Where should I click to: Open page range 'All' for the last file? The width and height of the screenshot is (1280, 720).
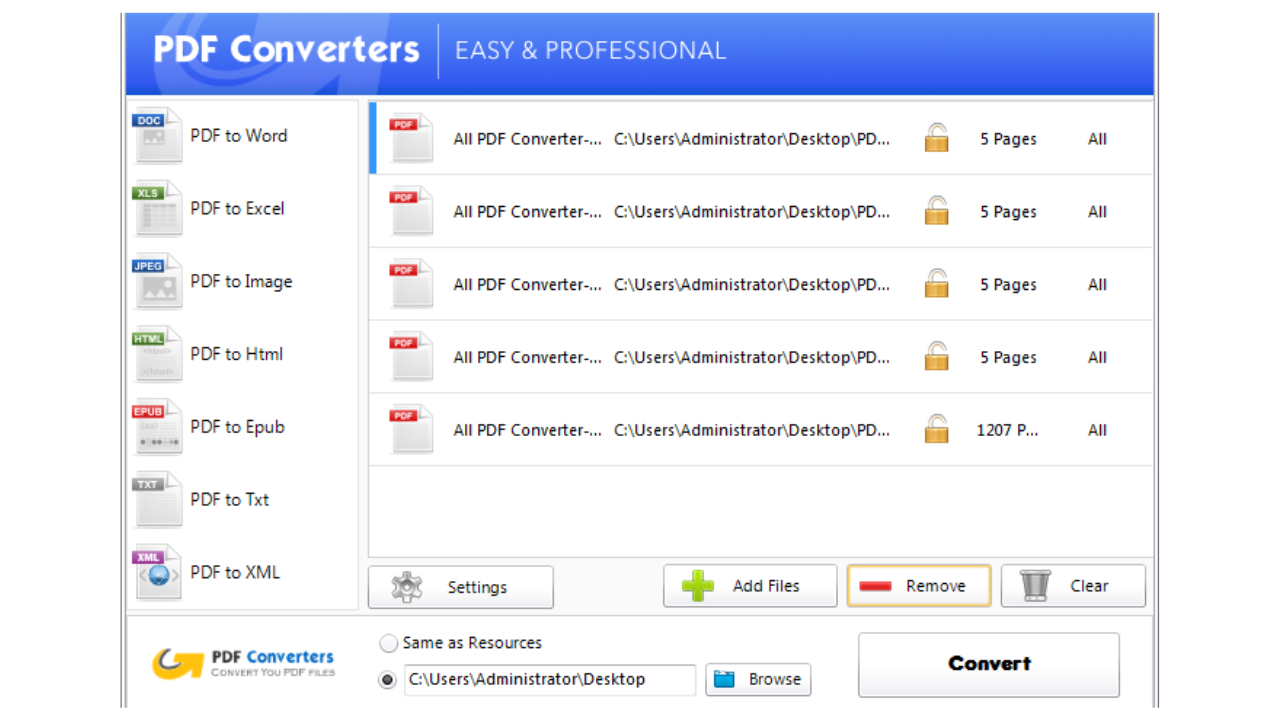pos(1097,430)
